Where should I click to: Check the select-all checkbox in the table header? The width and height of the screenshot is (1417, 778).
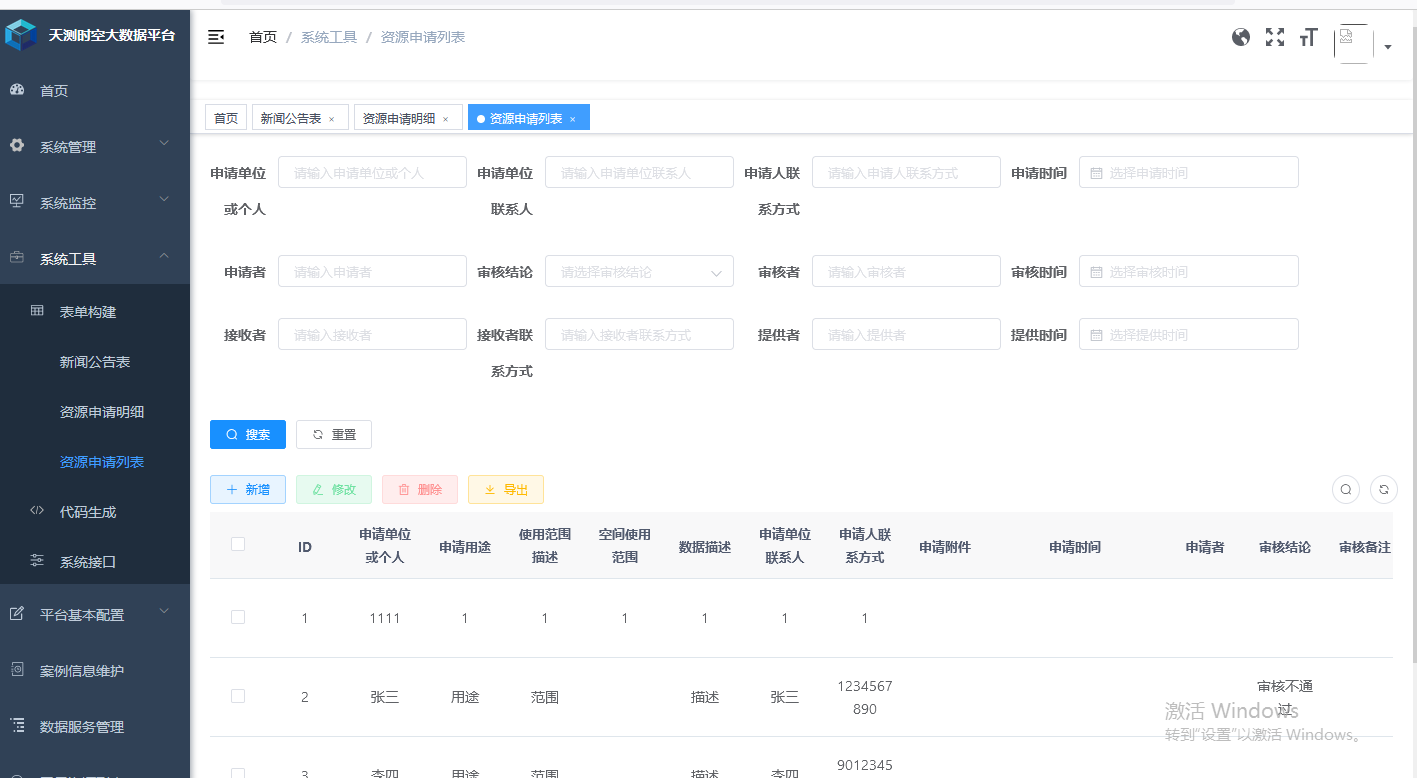pos(238,544)
